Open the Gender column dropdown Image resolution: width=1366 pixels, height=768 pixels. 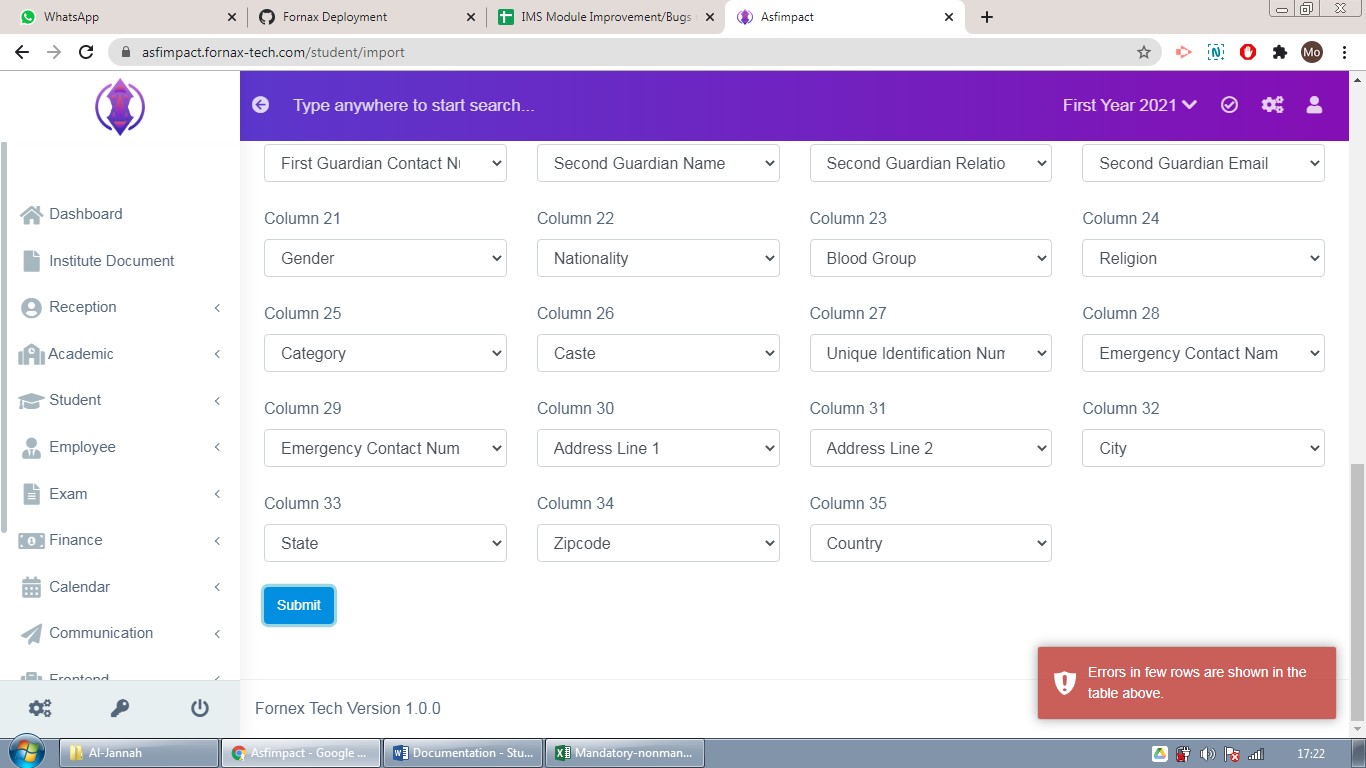point(385,258)
